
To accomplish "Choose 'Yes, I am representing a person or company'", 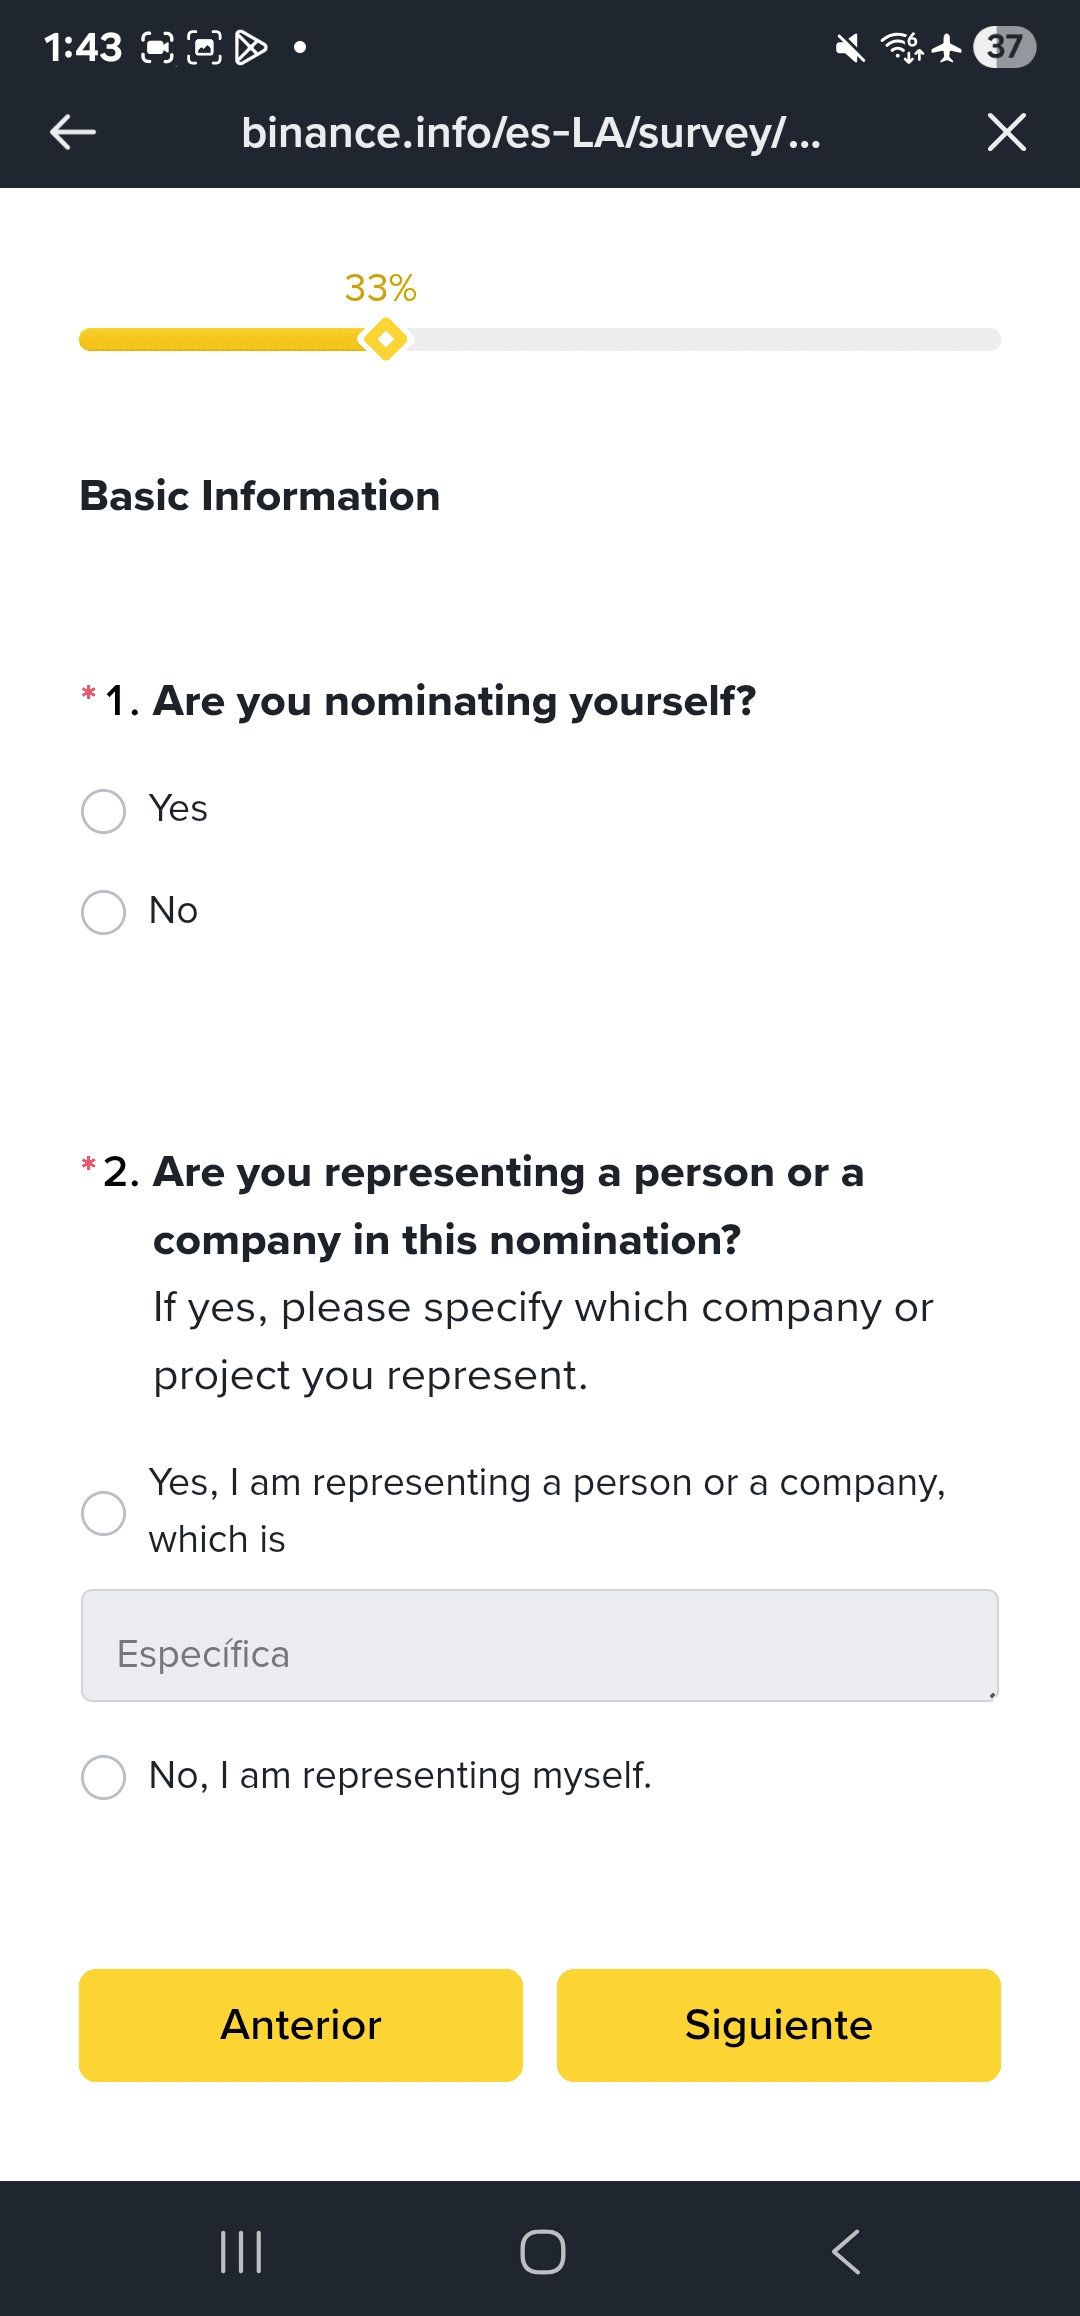I will tap(103, 1513).
